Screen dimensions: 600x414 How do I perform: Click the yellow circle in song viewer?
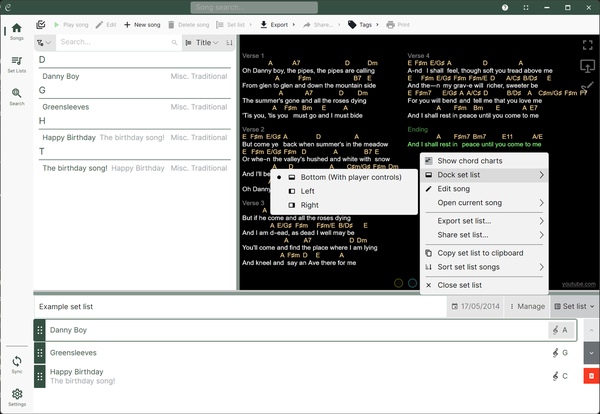(x=398, y=283)
